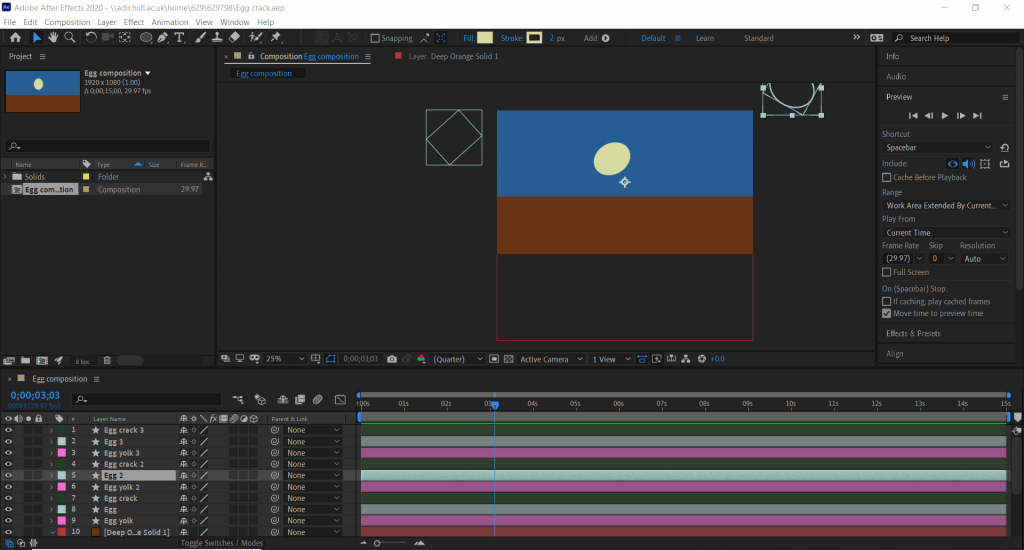Hide the Egg yolk 3 layer

[x=8, y=452]
